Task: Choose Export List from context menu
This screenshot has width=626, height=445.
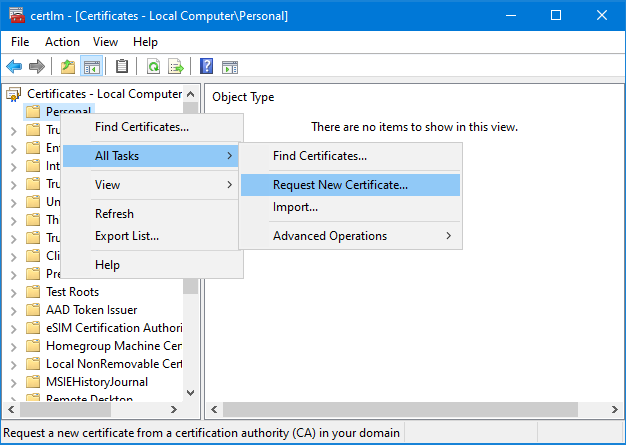Action: (x=152, y=236)
